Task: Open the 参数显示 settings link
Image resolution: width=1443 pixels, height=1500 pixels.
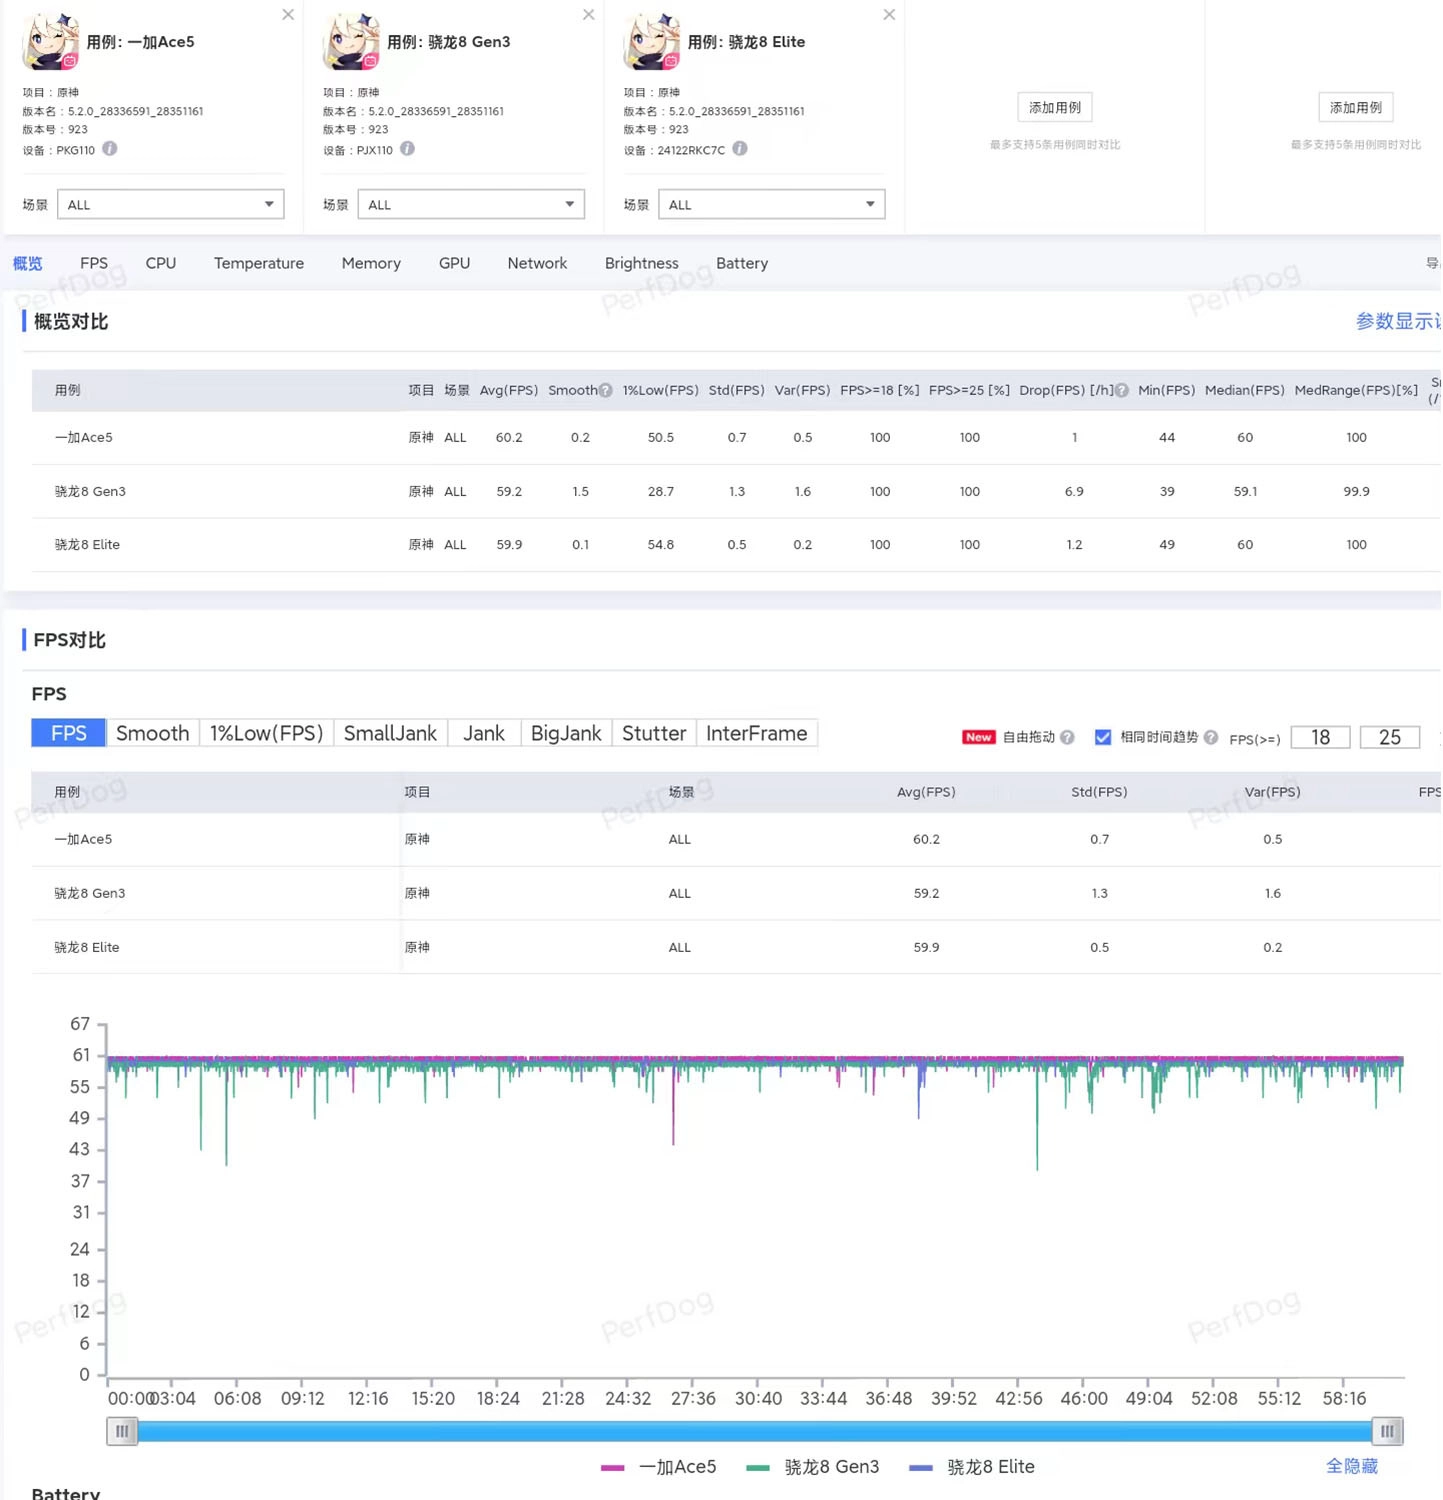Action: pos(1398,322)
